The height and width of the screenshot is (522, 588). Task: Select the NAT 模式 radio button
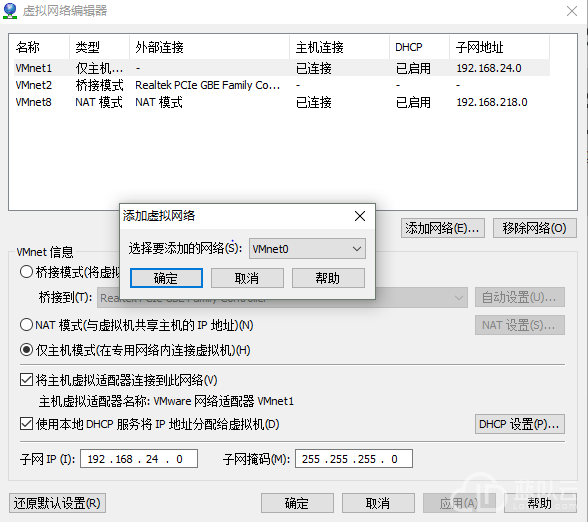[26, 325]
